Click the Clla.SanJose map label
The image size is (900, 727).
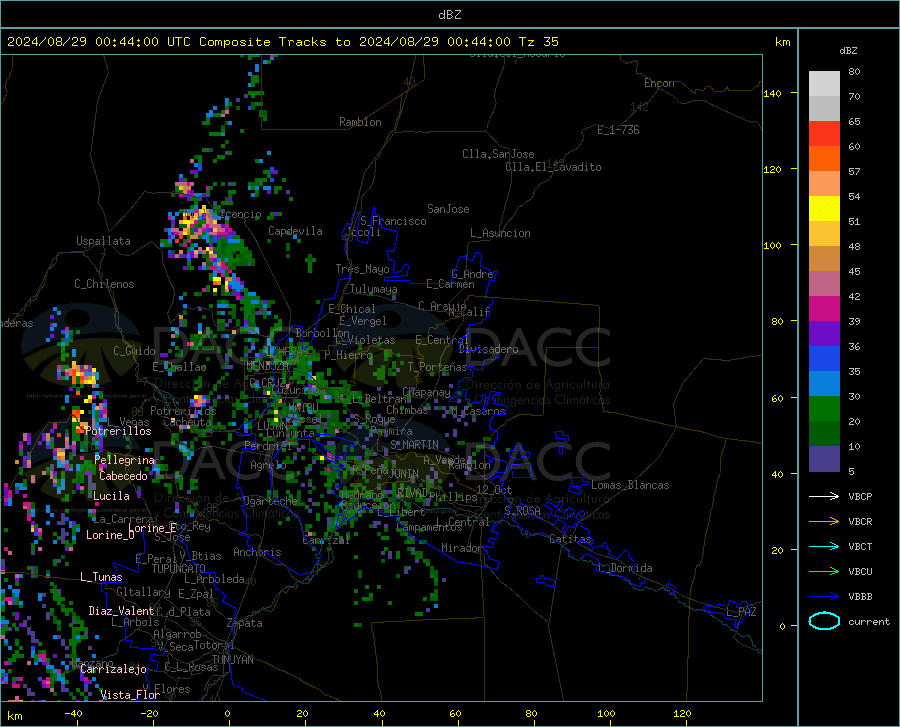point(498,154)
